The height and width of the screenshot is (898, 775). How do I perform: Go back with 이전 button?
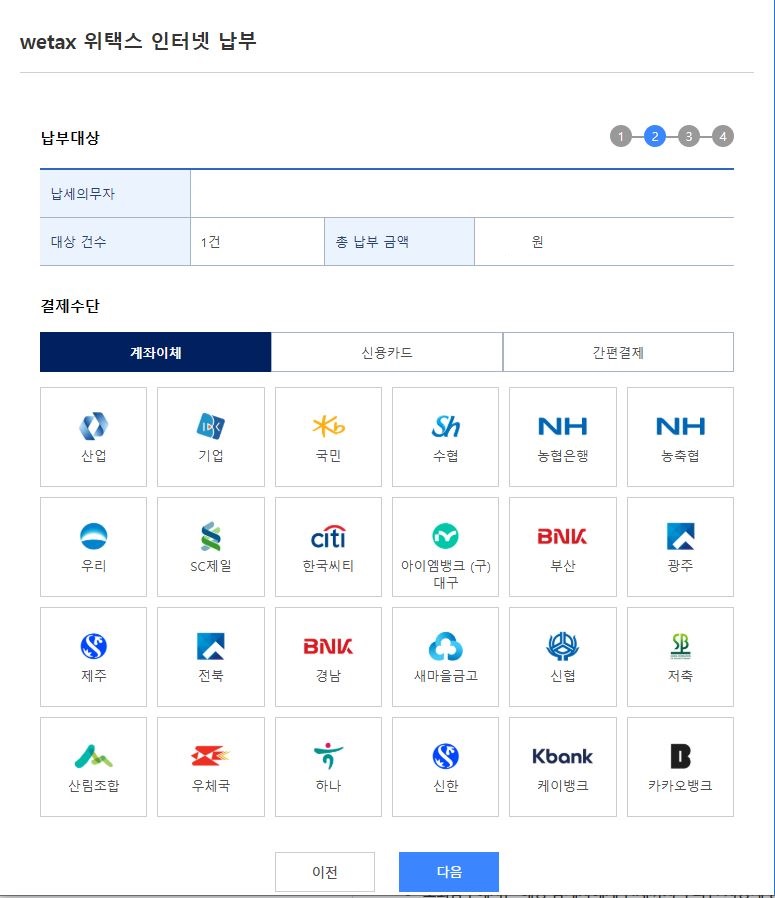pos(325,872)
